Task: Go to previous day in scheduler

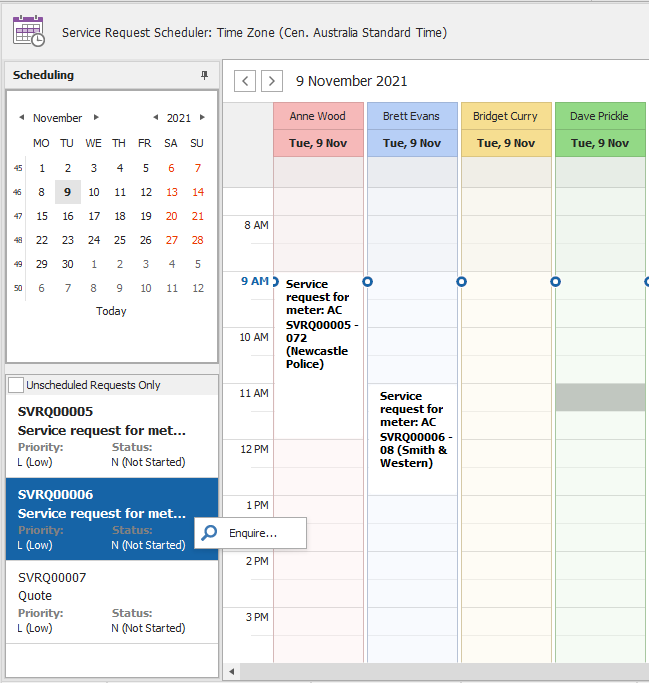Action: click(245, 81)
